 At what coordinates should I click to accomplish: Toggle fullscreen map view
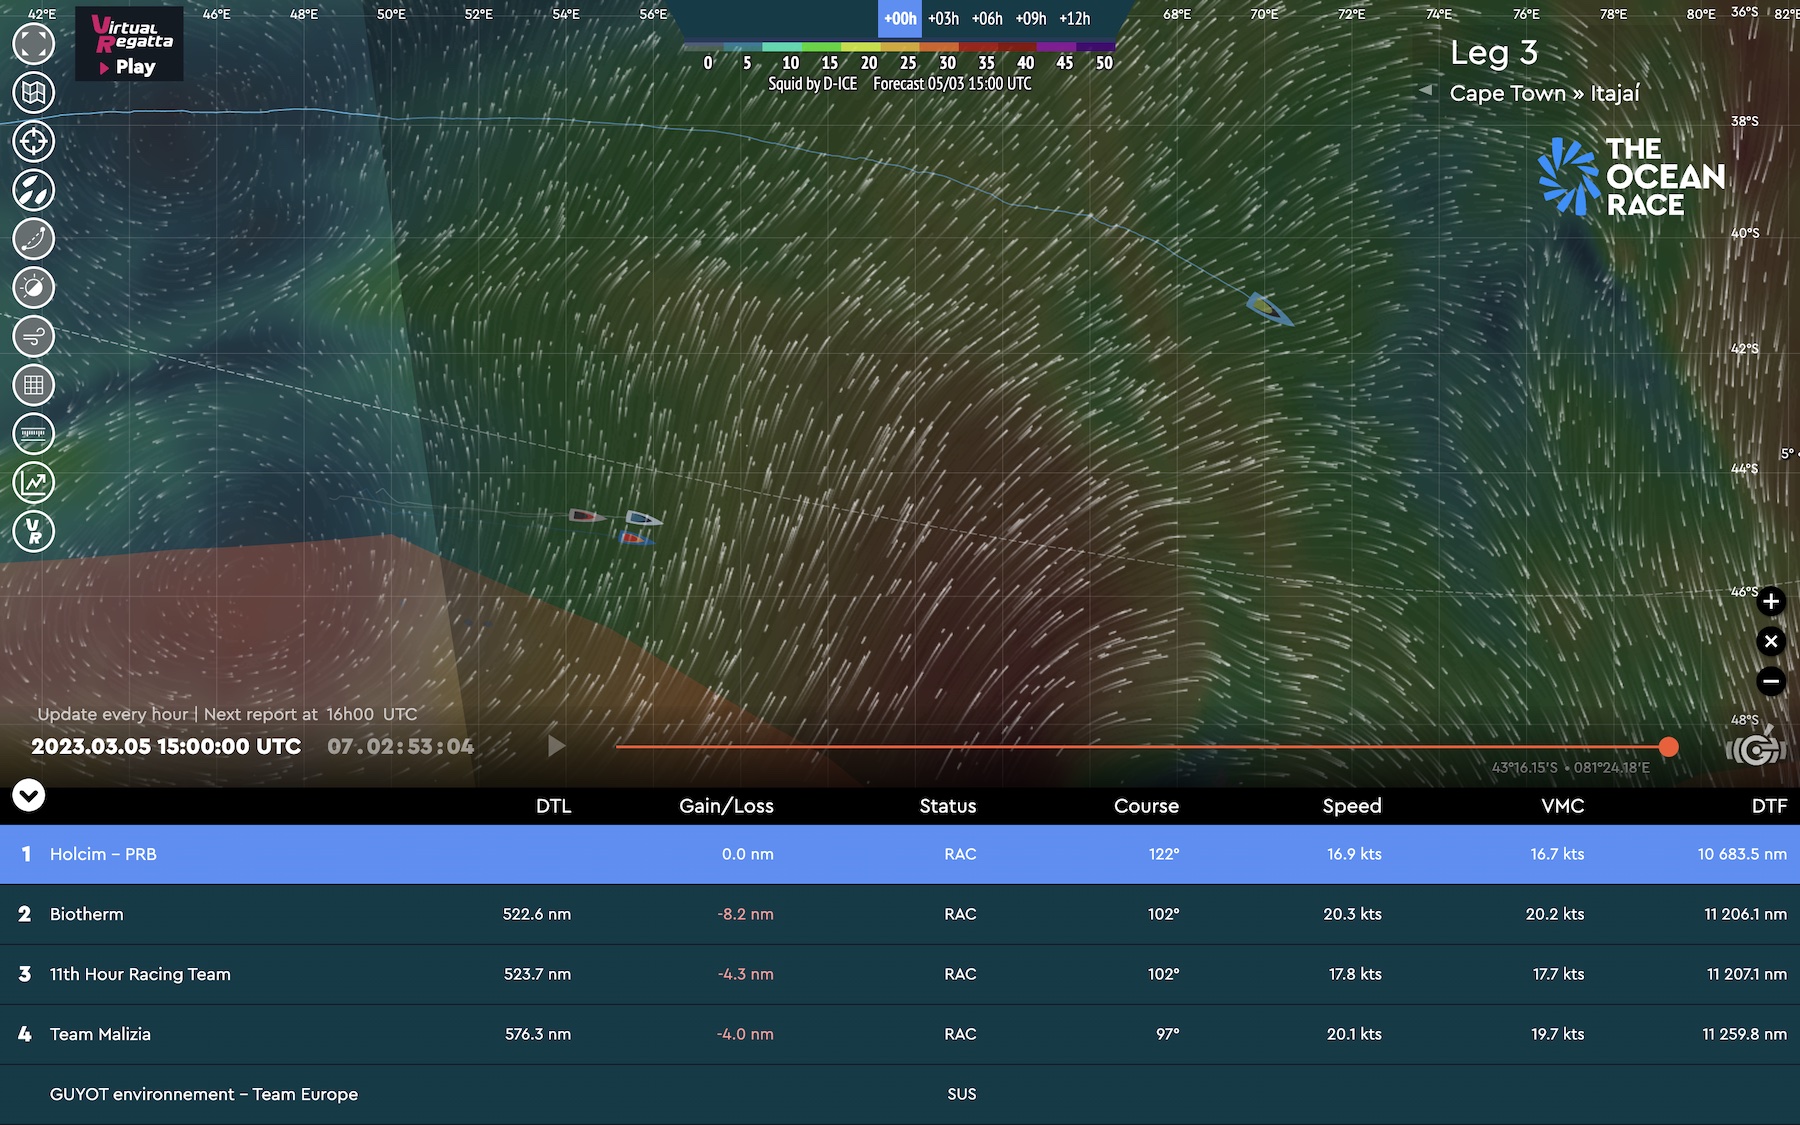34,43
